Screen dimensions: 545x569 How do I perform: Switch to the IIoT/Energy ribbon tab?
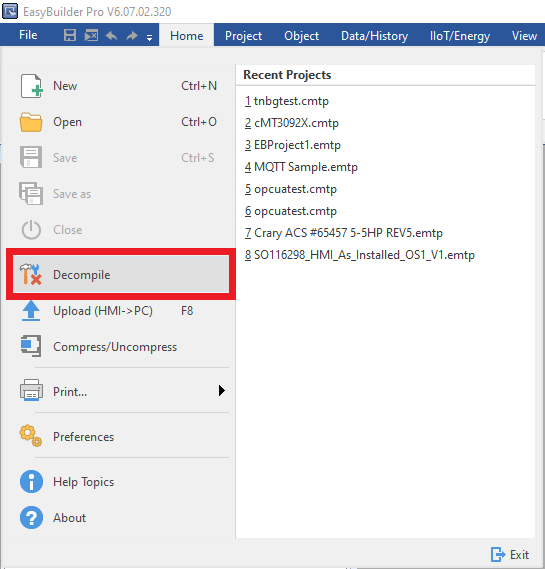(460, 36)
